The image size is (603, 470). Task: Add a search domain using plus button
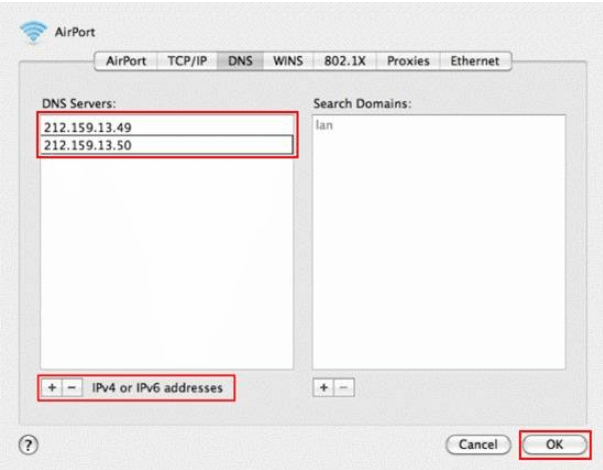click(324, 386)
